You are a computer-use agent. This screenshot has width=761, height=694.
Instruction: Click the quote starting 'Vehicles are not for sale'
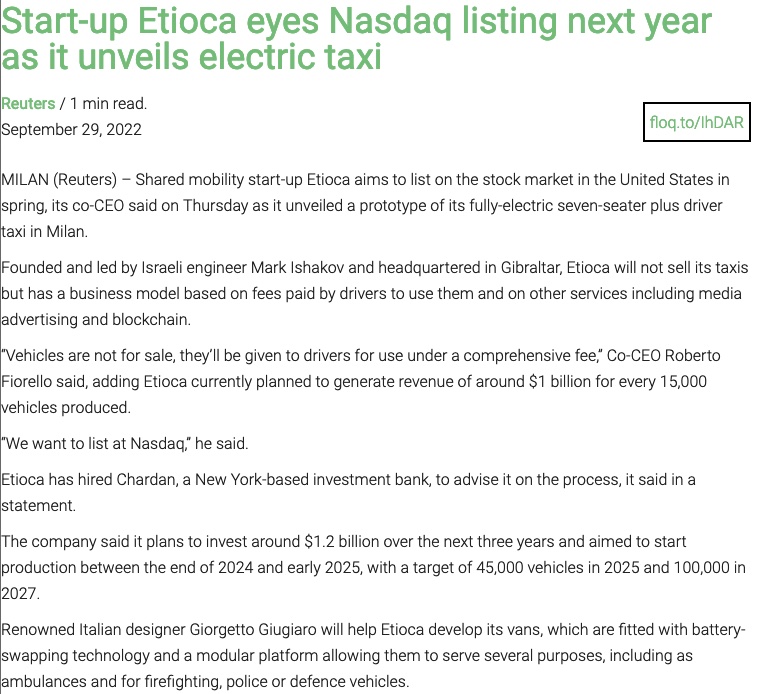tap(300, 356)
